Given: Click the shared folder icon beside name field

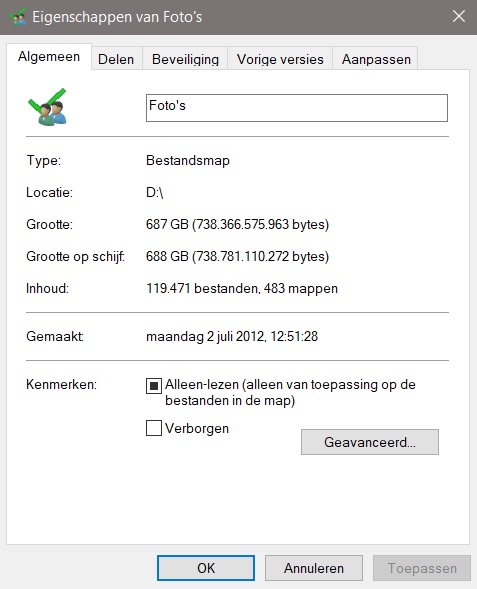Looking at the screenshot, I should pyautogui.click(x=48, y=107).
